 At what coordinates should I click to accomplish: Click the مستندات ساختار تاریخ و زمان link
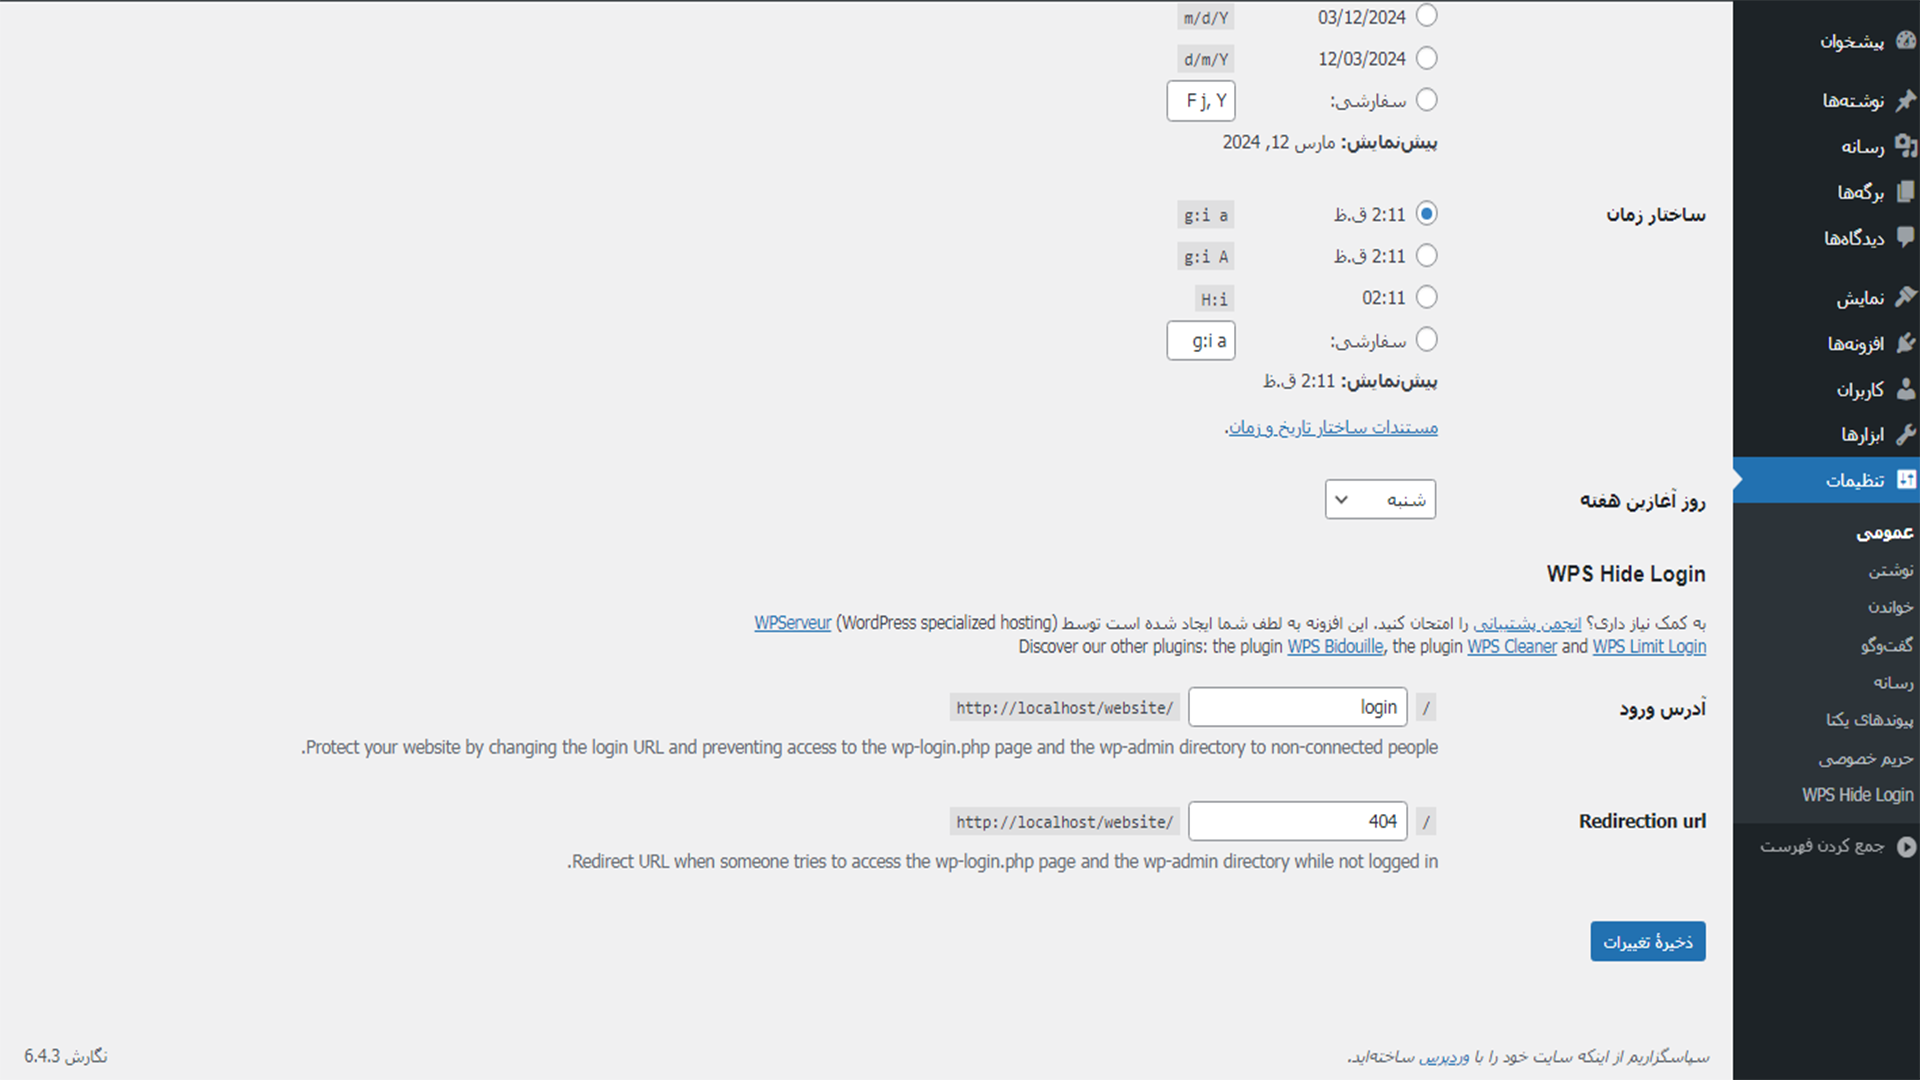(x=1333, y=426)
